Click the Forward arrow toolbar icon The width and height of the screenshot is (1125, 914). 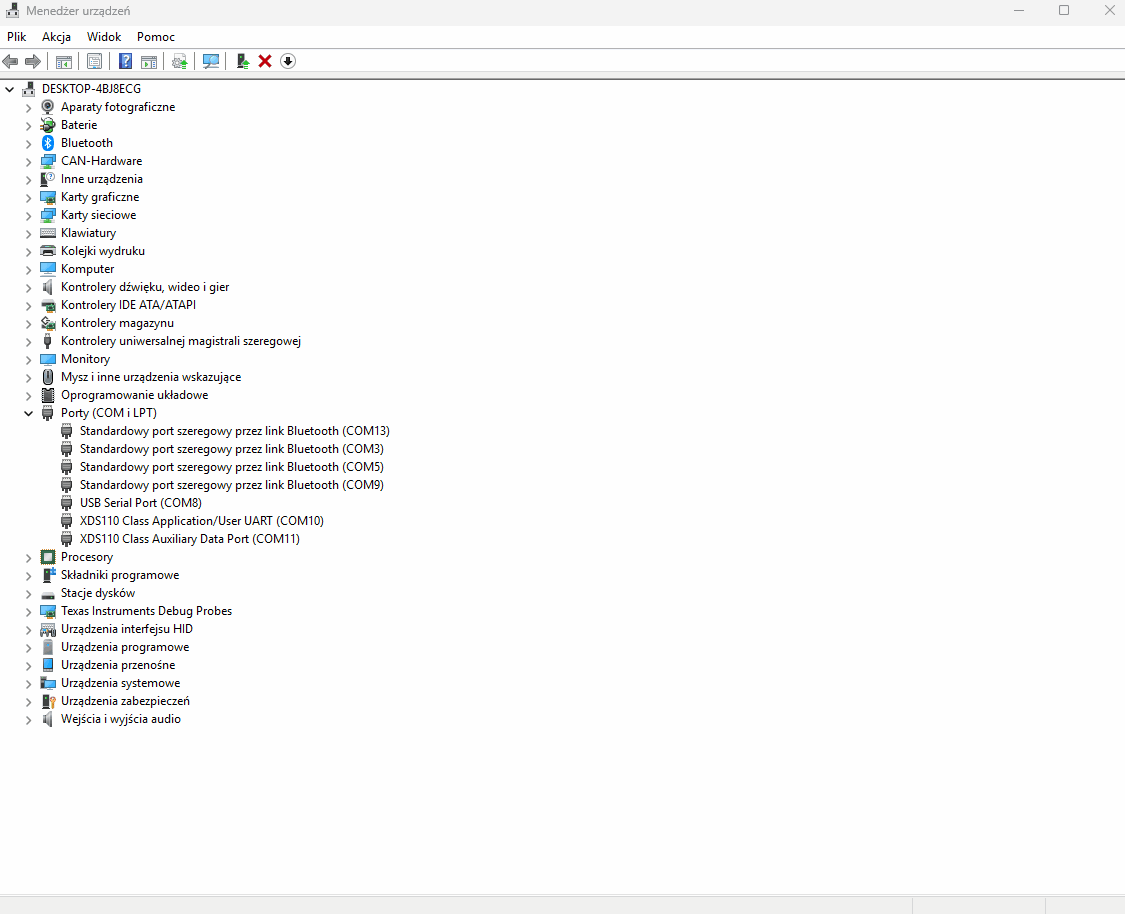click(x=33, y=62)
